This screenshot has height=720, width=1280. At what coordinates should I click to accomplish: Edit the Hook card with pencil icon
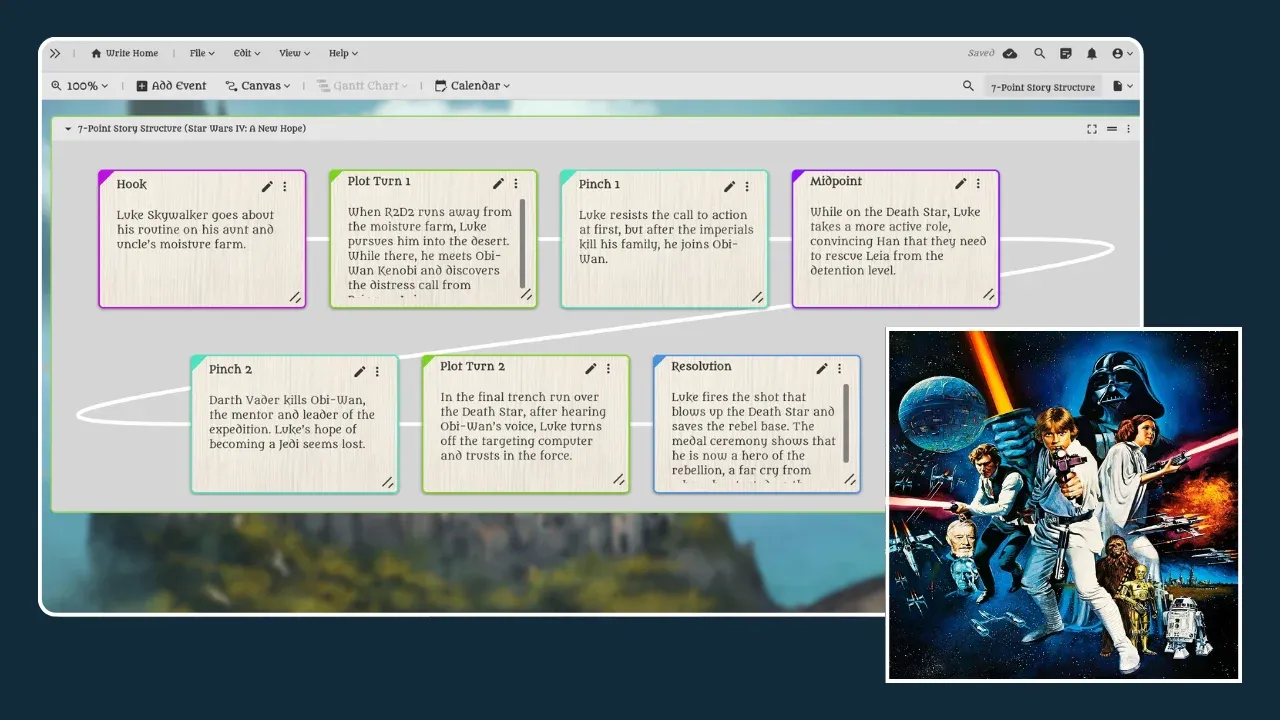click(267, 186)
